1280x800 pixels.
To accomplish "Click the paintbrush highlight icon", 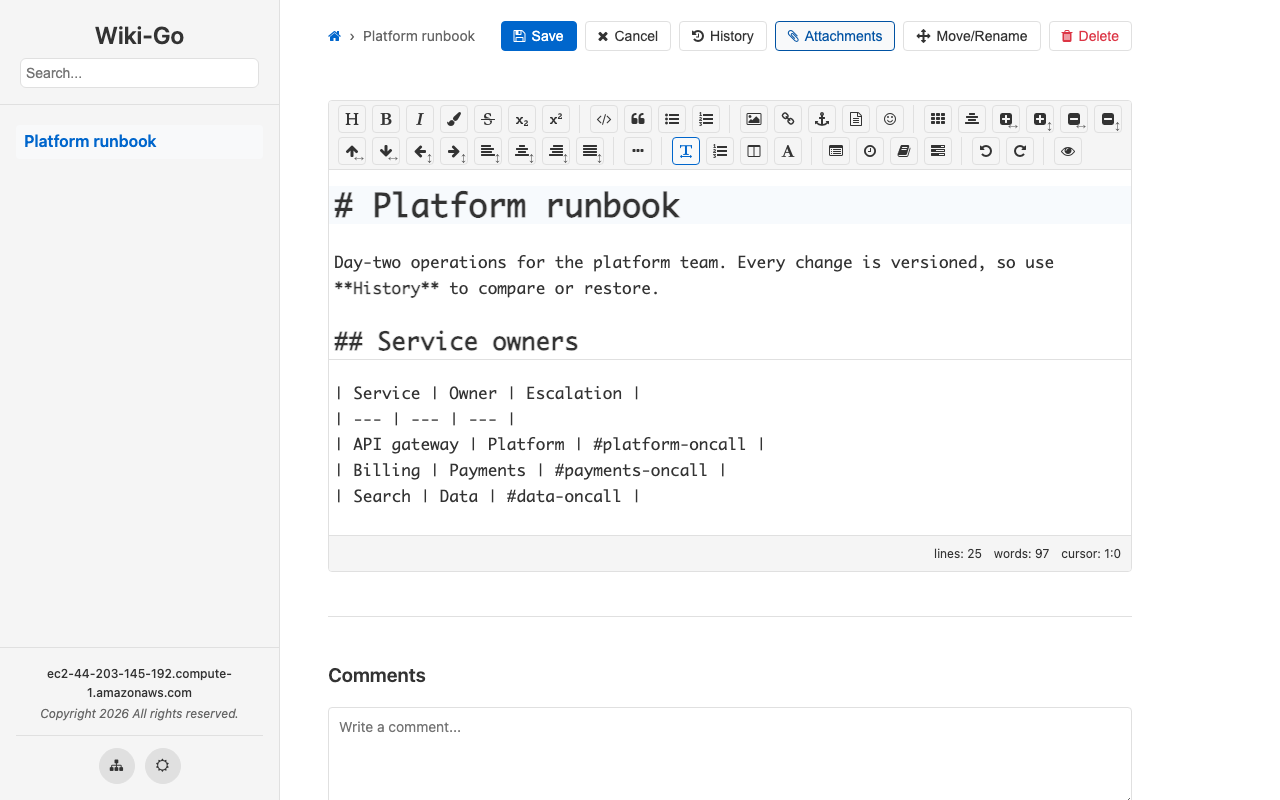I will click(454, 119).
